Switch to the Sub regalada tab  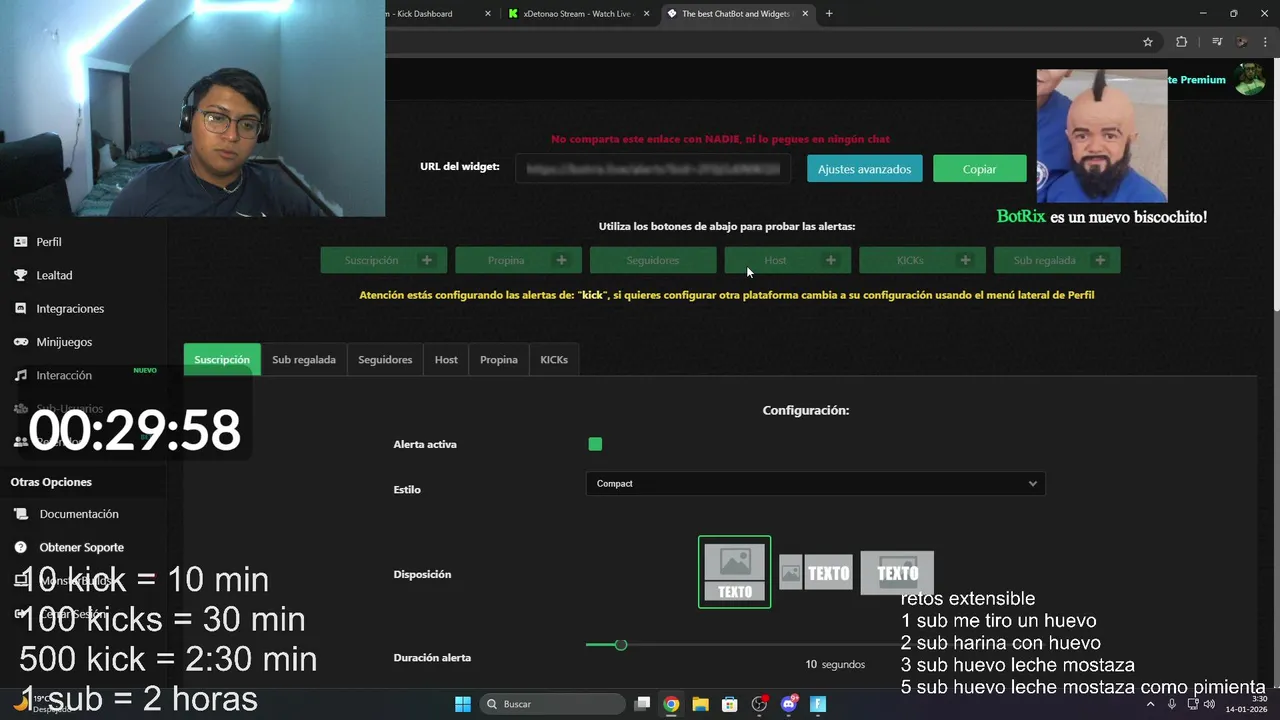tap(304, 360)
